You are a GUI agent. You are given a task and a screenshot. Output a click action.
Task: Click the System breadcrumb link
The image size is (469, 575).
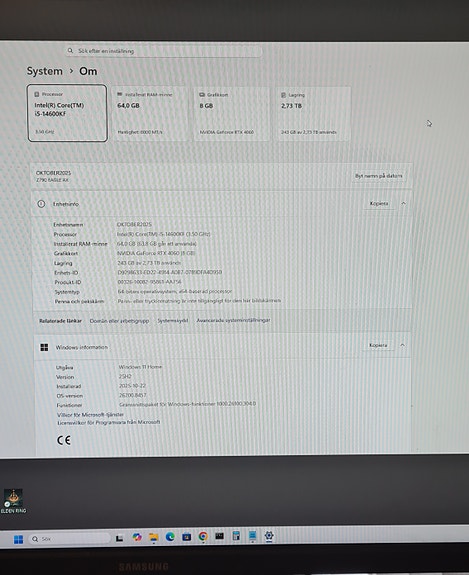pos(44,71)
